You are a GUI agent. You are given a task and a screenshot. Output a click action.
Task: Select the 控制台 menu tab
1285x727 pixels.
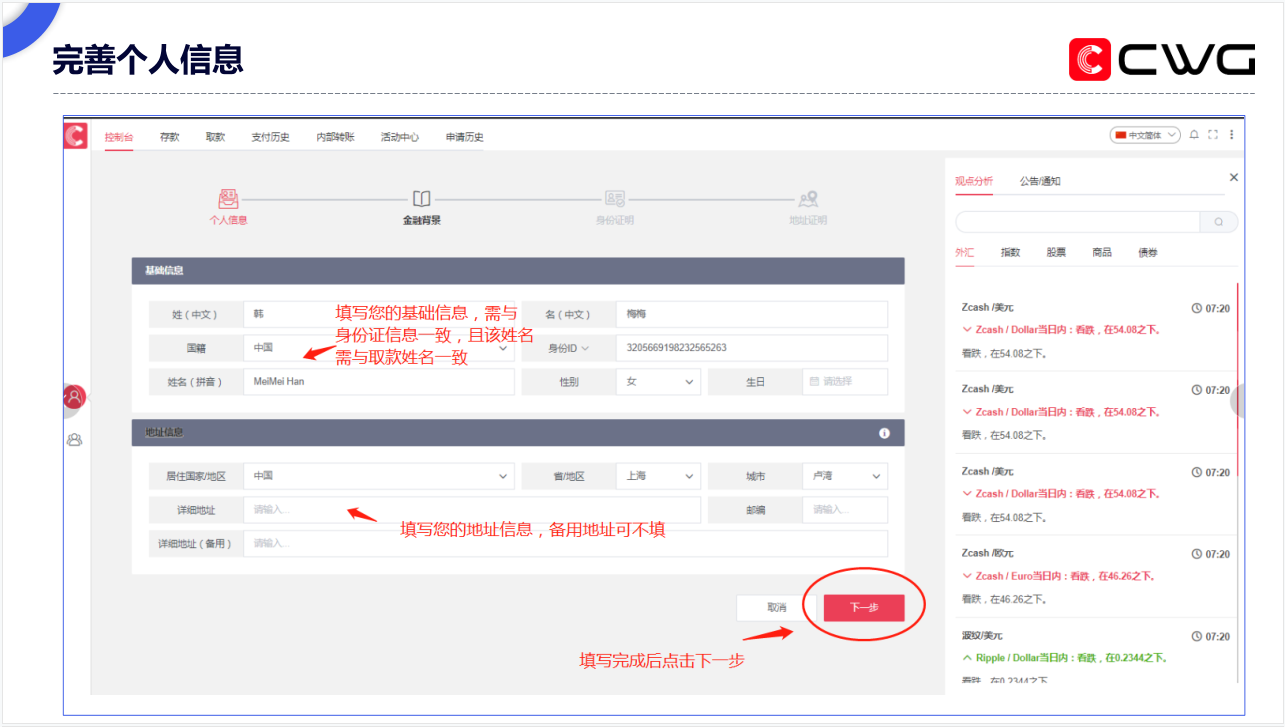pos(118,137)
